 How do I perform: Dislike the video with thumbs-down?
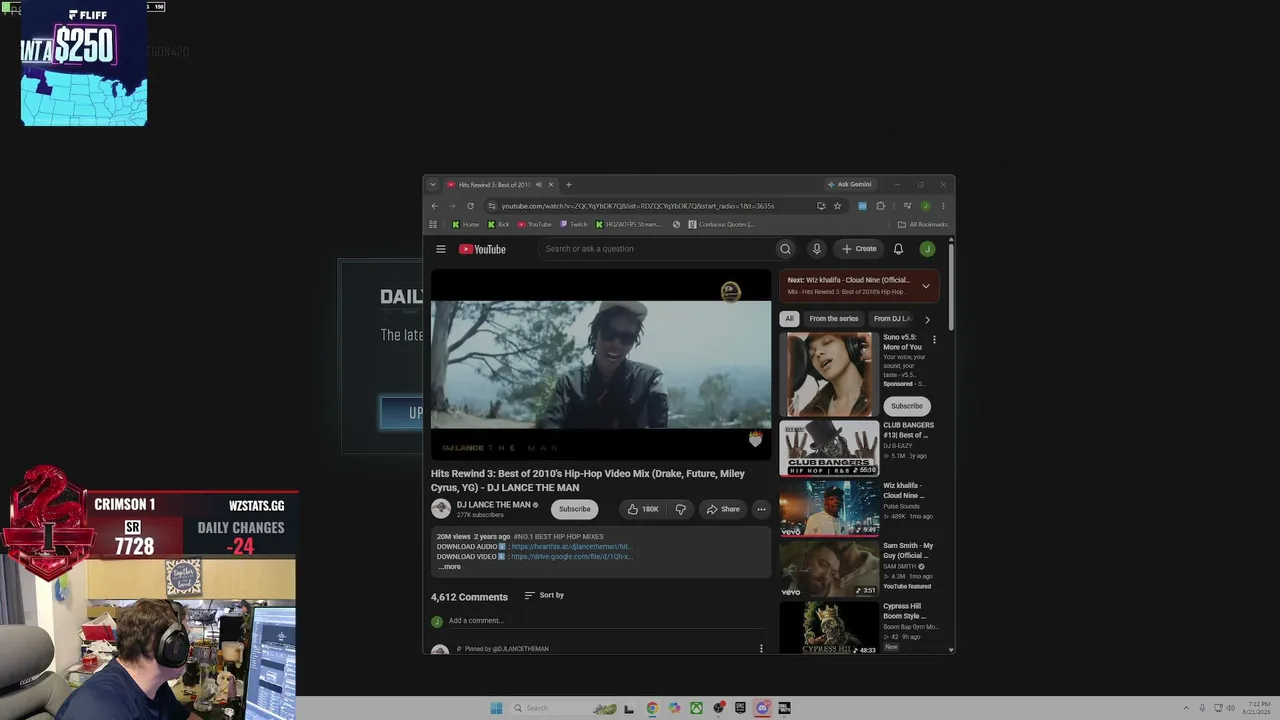(680, 509)
